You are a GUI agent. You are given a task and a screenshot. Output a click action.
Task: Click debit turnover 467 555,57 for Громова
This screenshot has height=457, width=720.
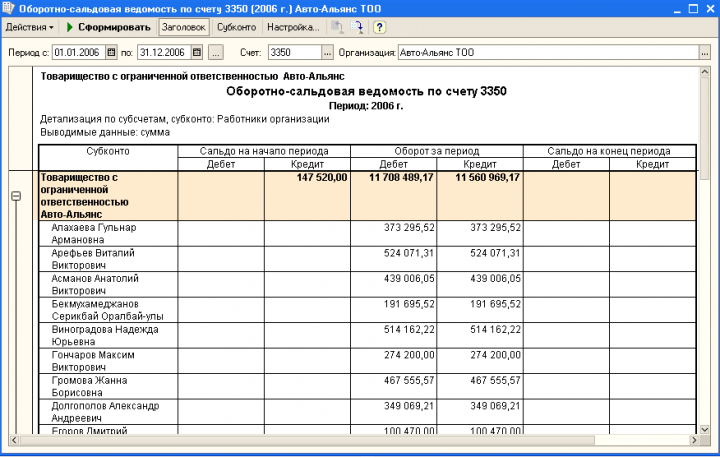pyautogui.click(x=409, y=380)
